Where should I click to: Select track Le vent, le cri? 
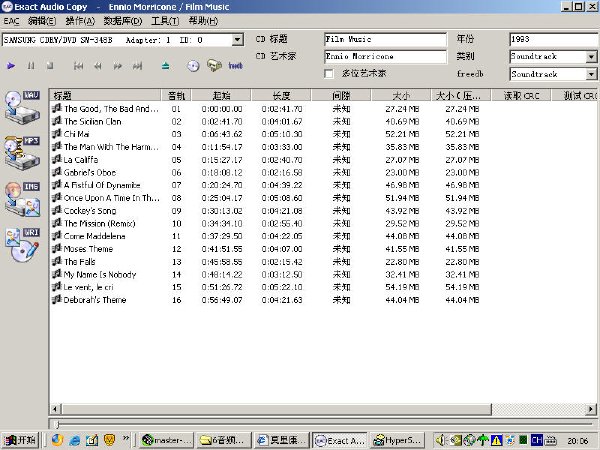[x=88, y=287]
